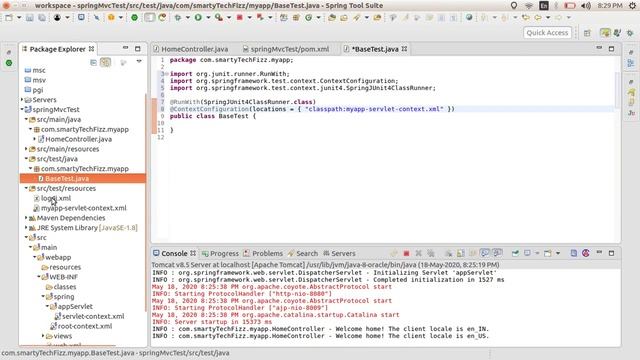This screenshot has width=640, height=360.
Task: Open the console selection dropdown arrow
Action: (x=537, y=253)
